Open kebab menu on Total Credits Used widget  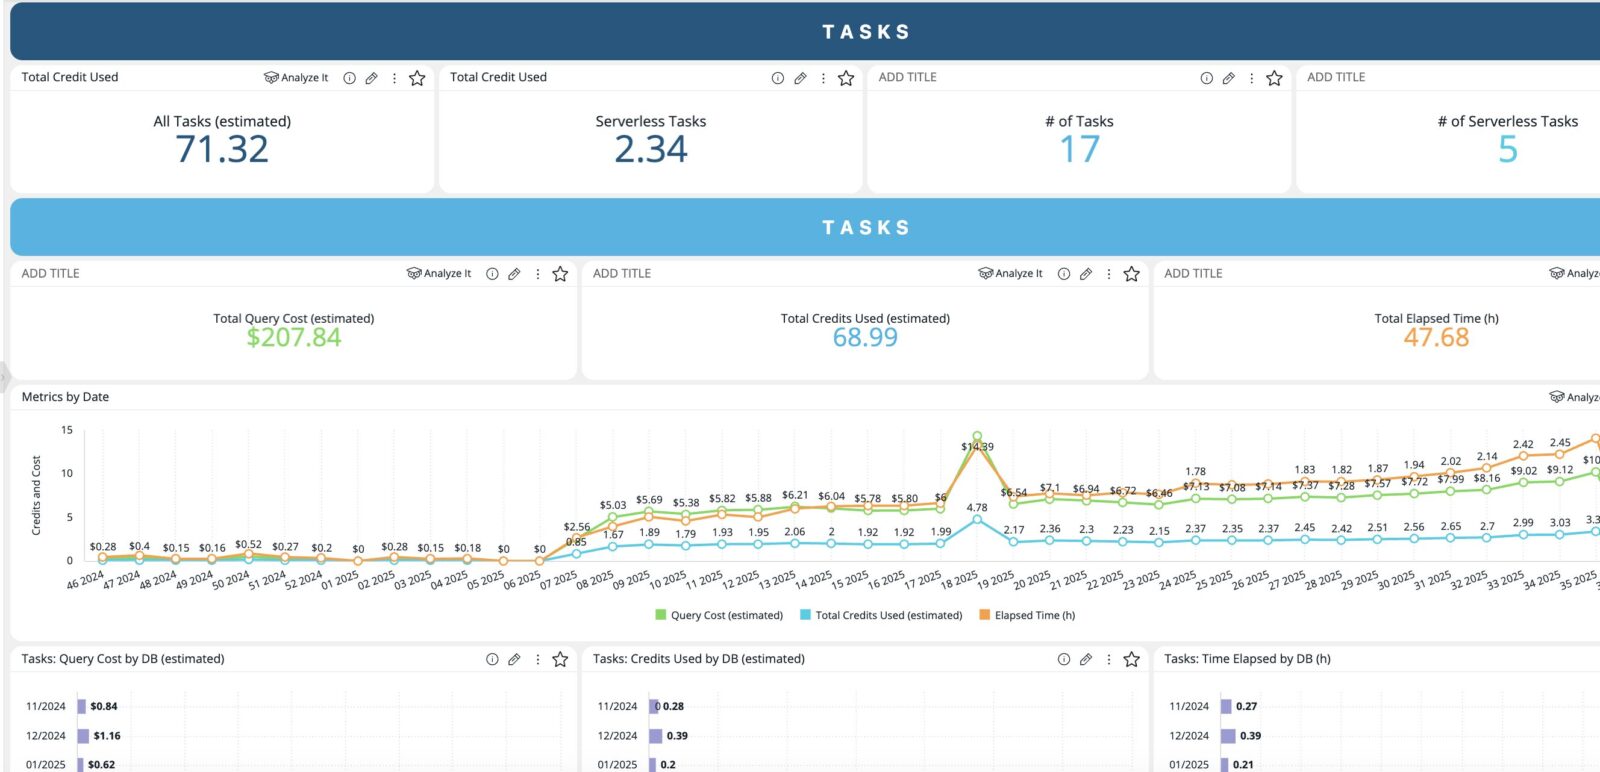click(1108, 274)
